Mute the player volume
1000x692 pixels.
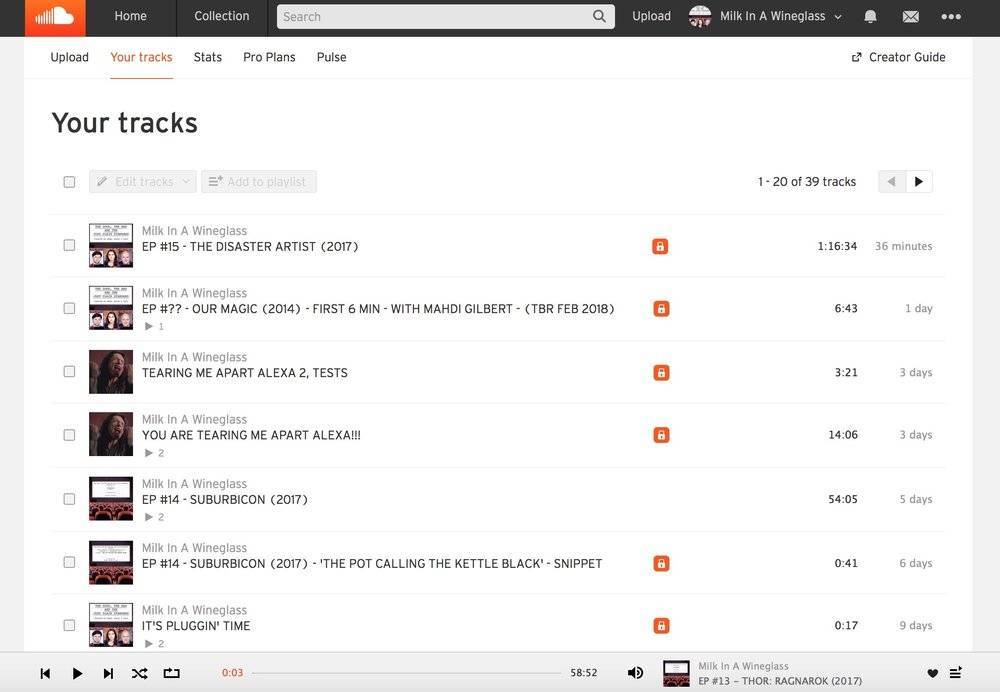coord(635,673)
